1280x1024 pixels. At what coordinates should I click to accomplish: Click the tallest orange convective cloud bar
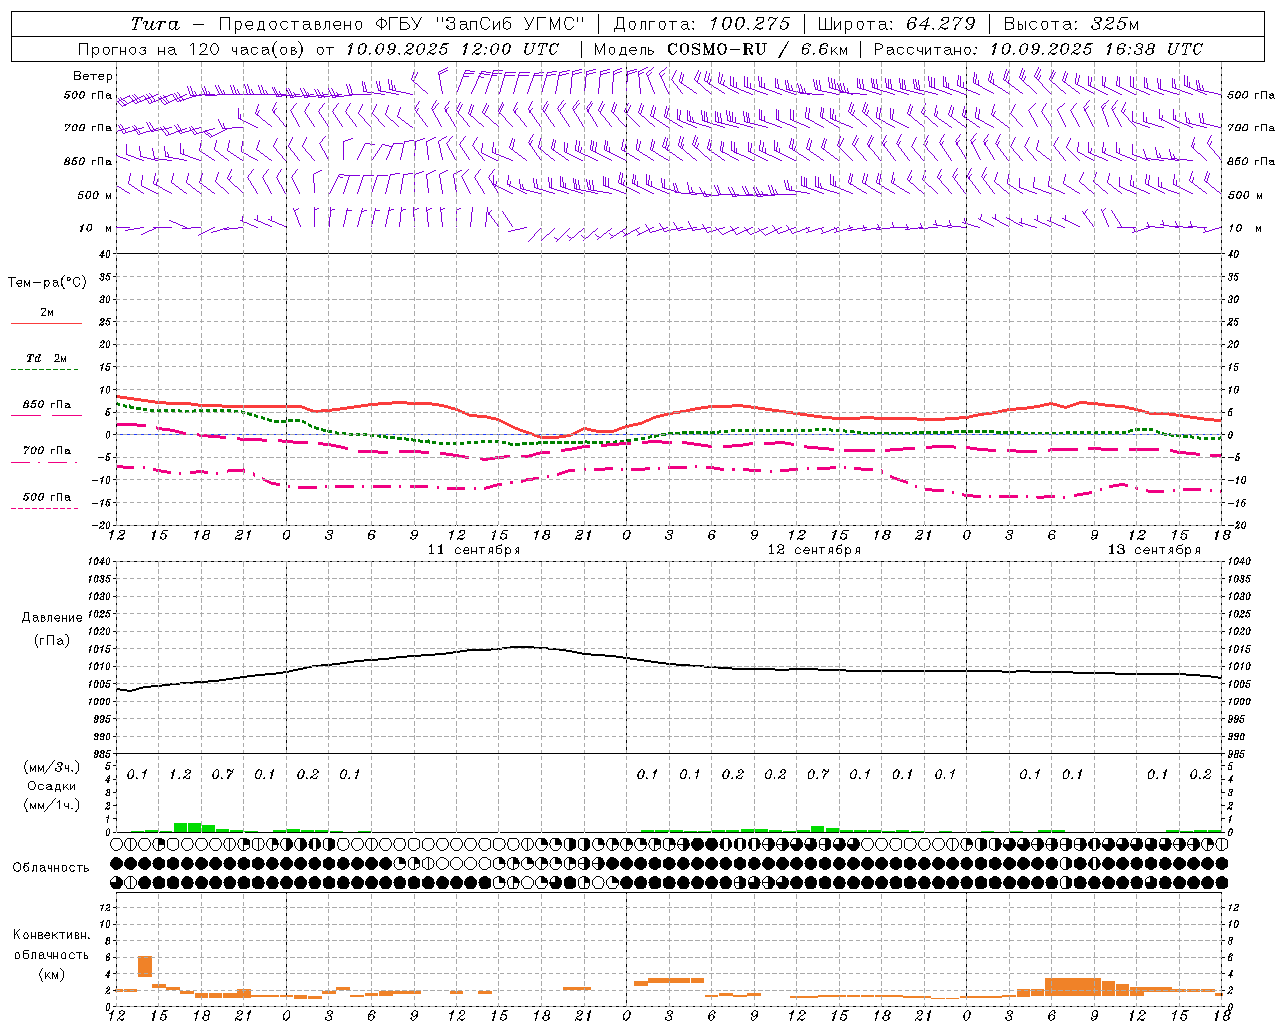pos(145,967)
